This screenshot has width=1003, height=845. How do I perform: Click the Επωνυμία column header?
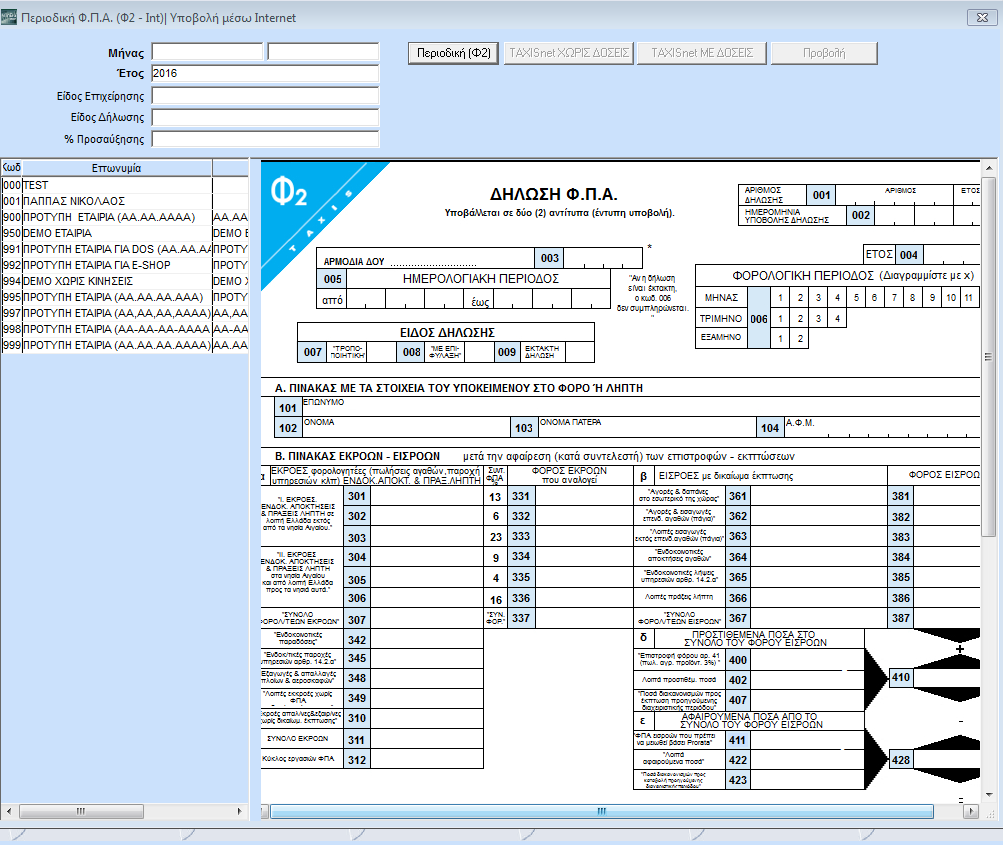pos(116,168)
